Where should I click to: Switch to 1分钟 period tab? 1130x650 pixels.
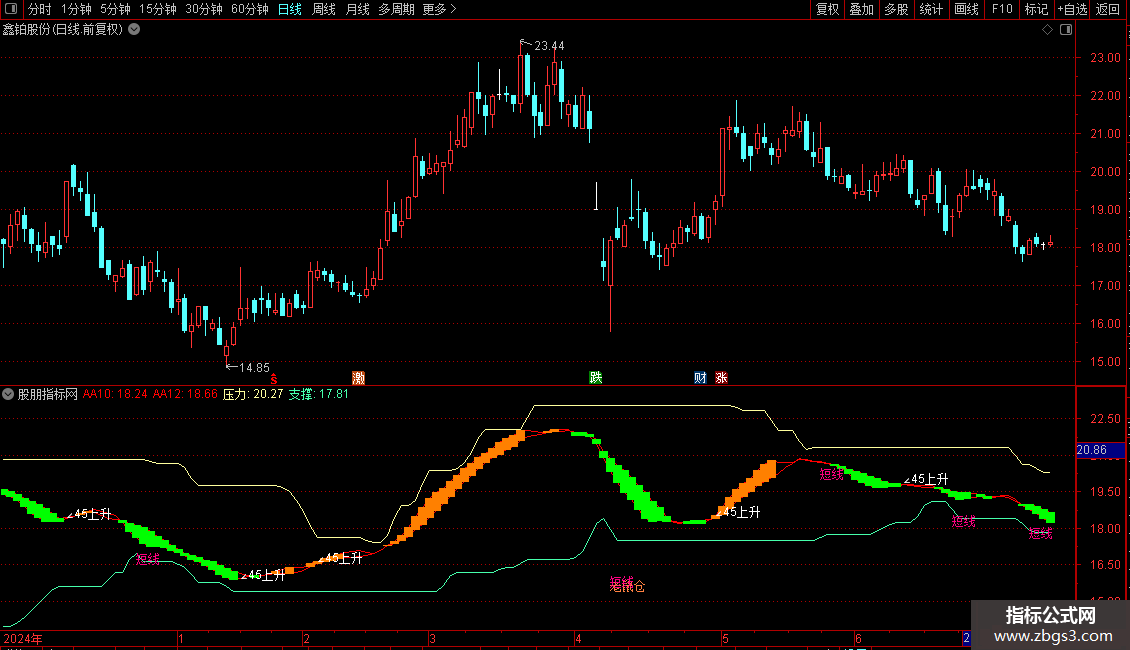[76, 9]
